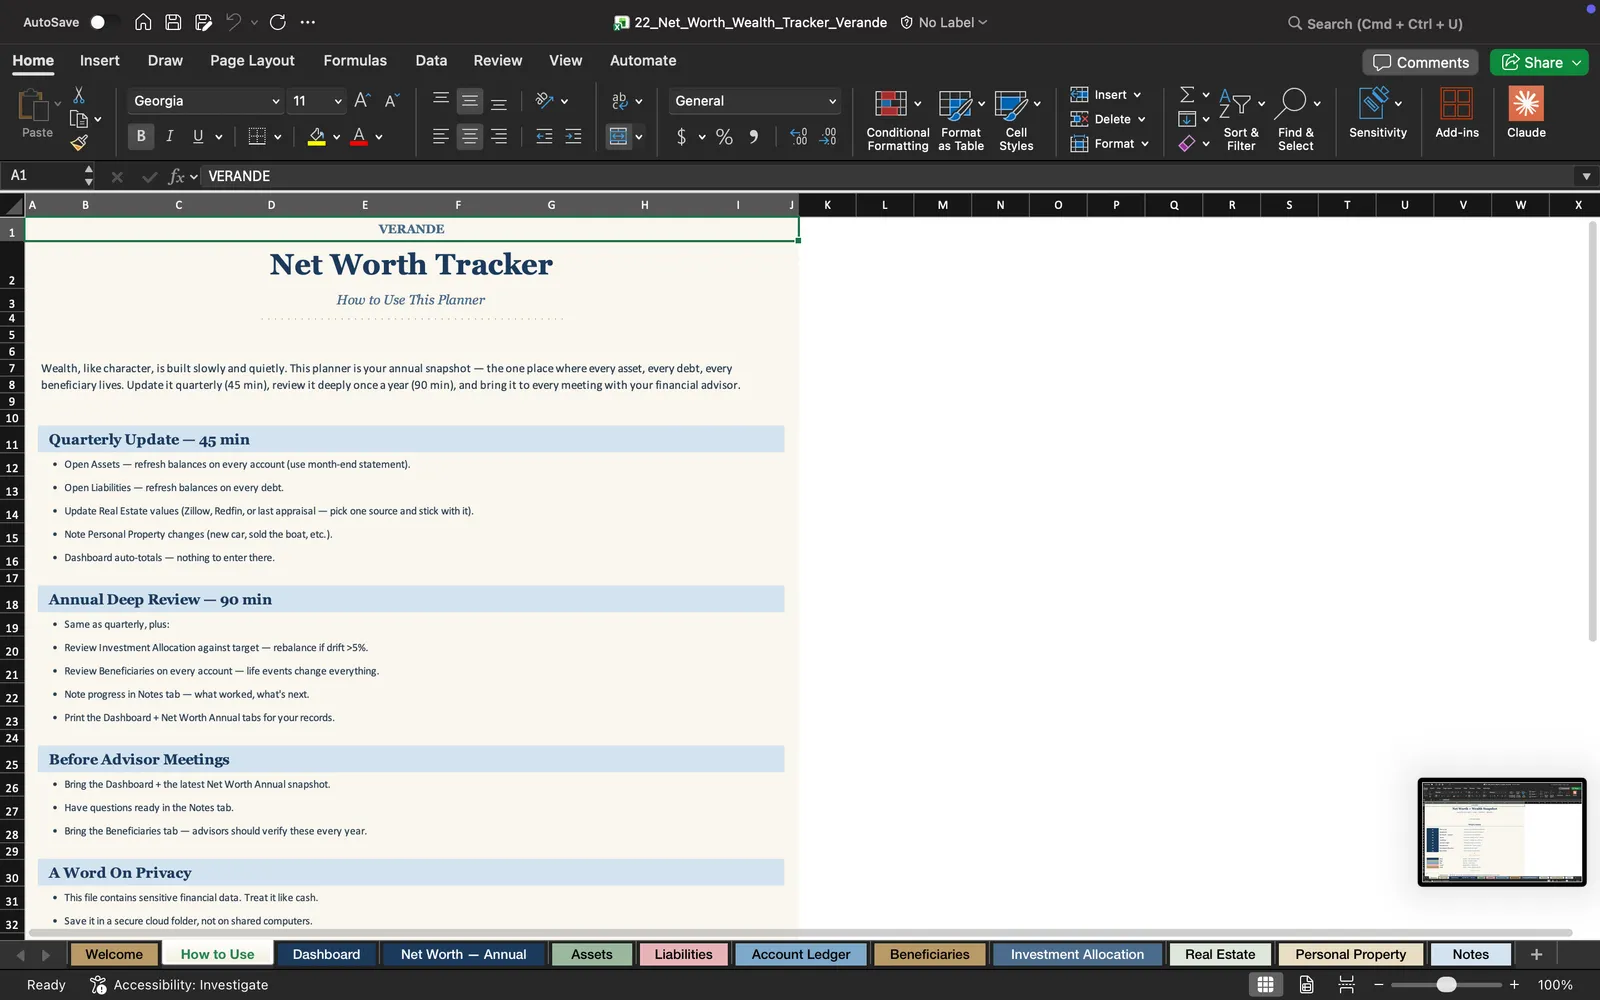Click the Insert Function fx icon
Image resolution: width=1600 pixels, height=1000 pixels.
[177, 176]
